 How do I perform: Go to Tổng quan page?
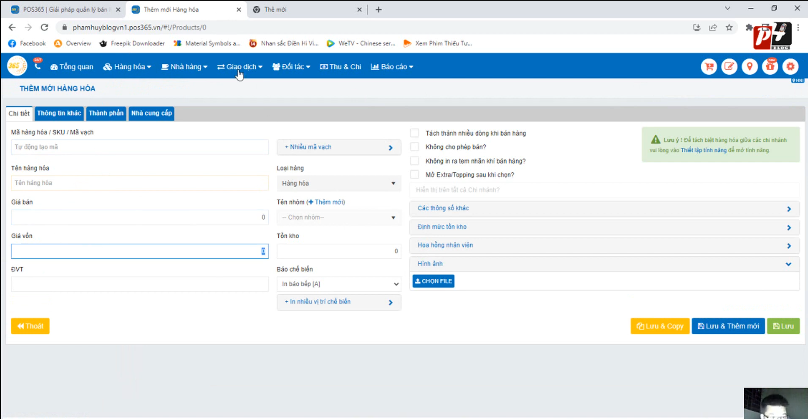(72, 66)
